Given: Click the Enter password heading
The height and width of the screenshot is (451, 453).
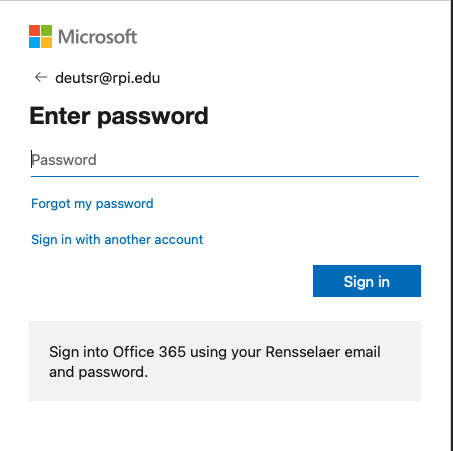Looking at the screenshot, I should coord(119,116).
